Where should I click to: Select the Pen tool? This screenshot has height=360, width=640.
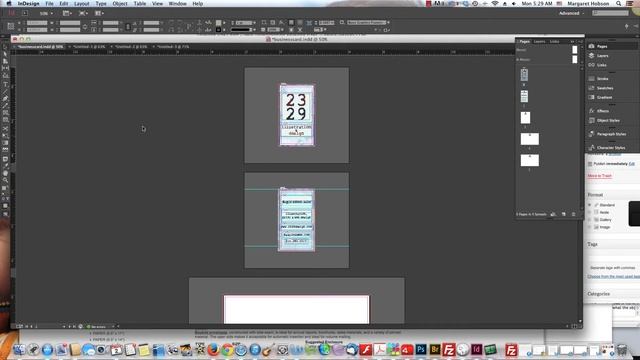[x=5, y=98]
